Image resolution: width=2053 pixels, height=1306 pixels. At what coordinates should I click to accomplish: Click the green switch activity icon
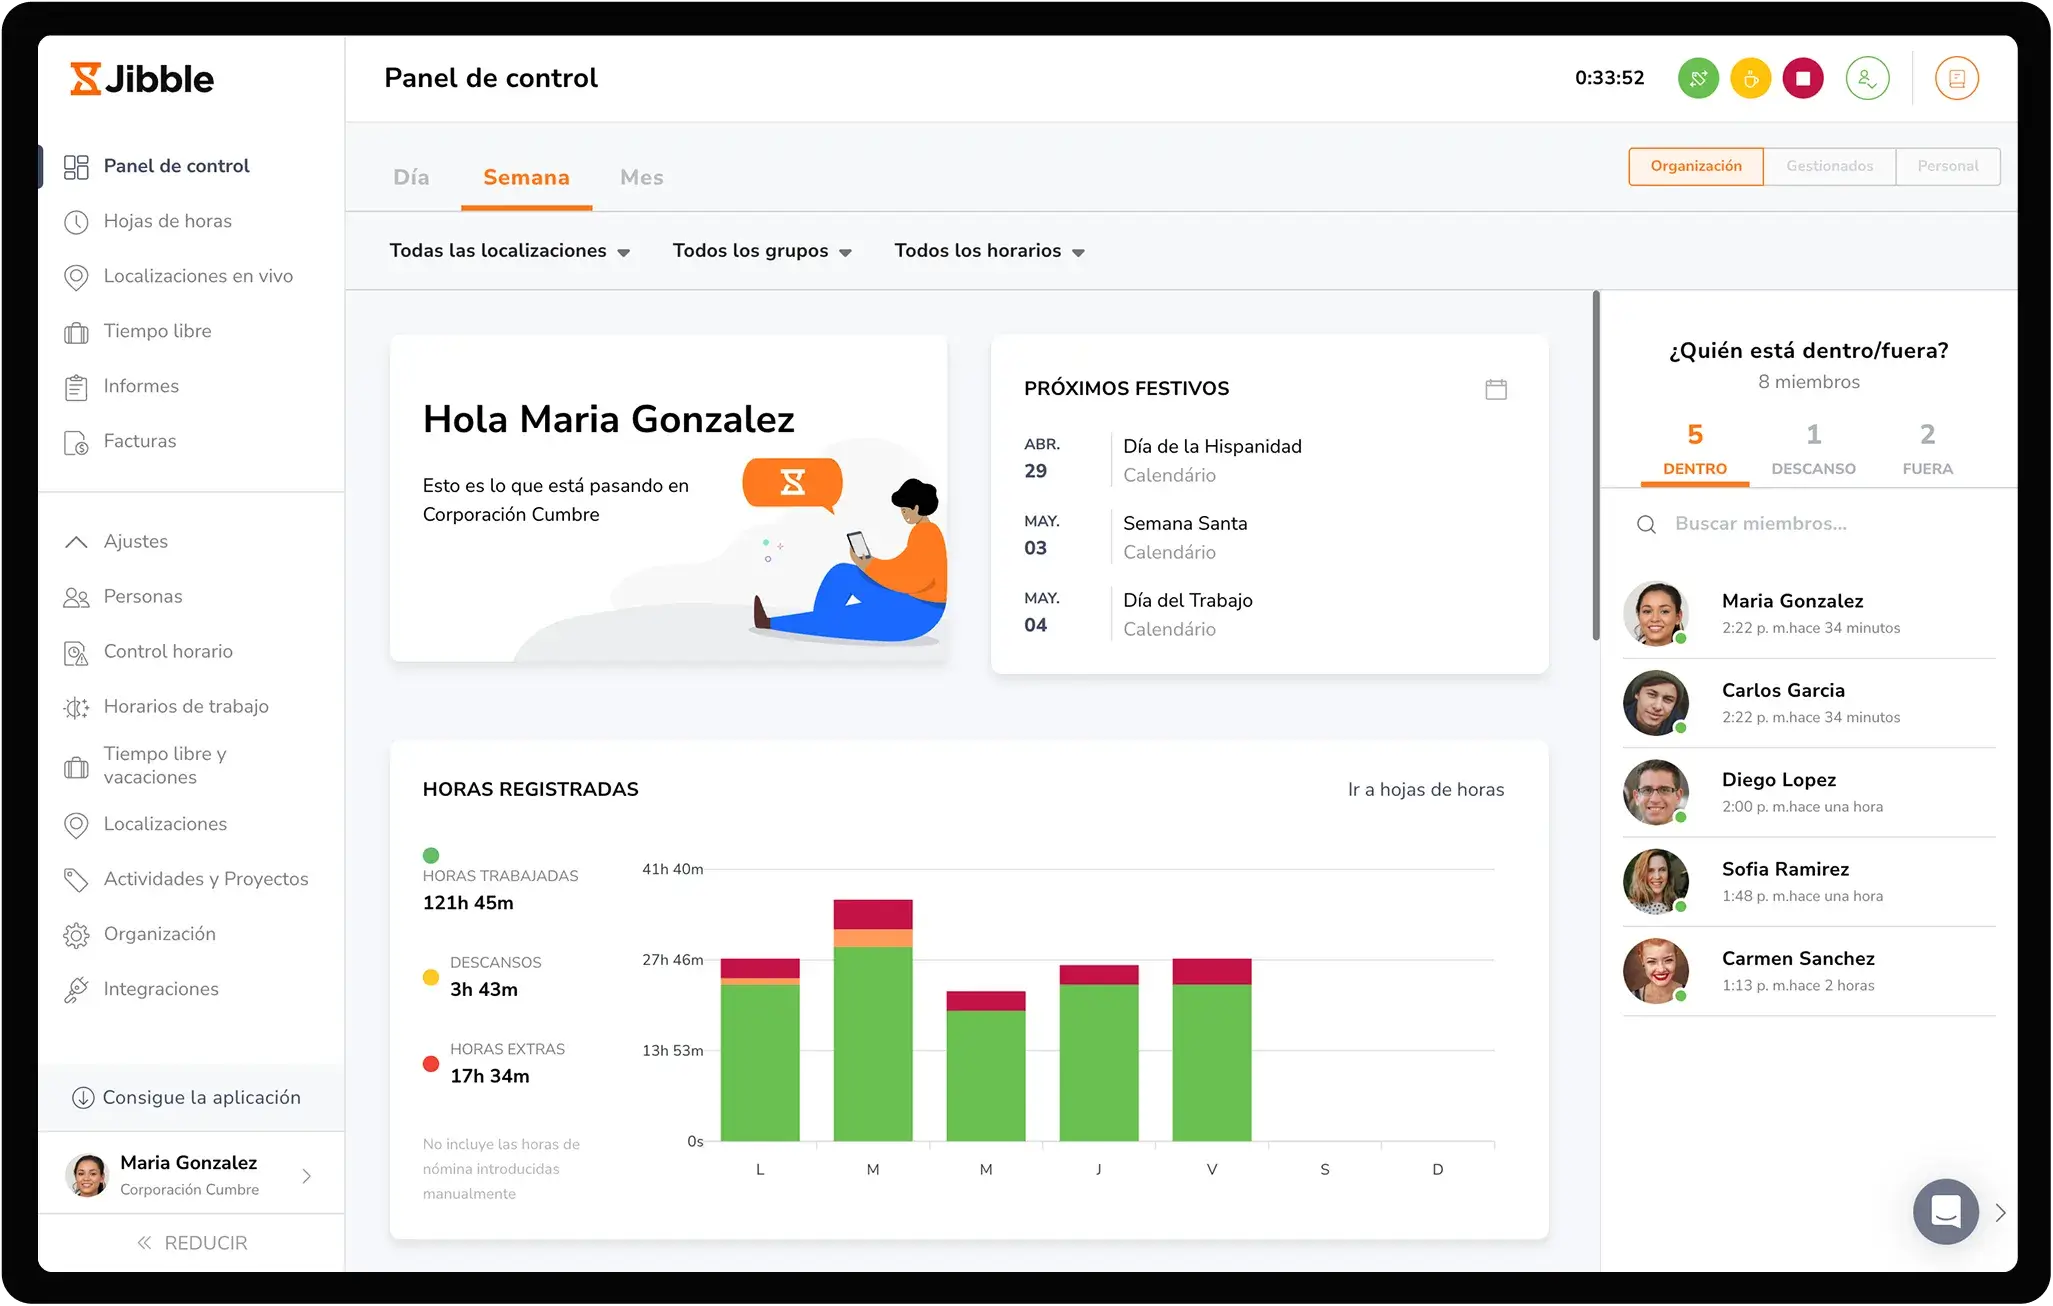1698,78
